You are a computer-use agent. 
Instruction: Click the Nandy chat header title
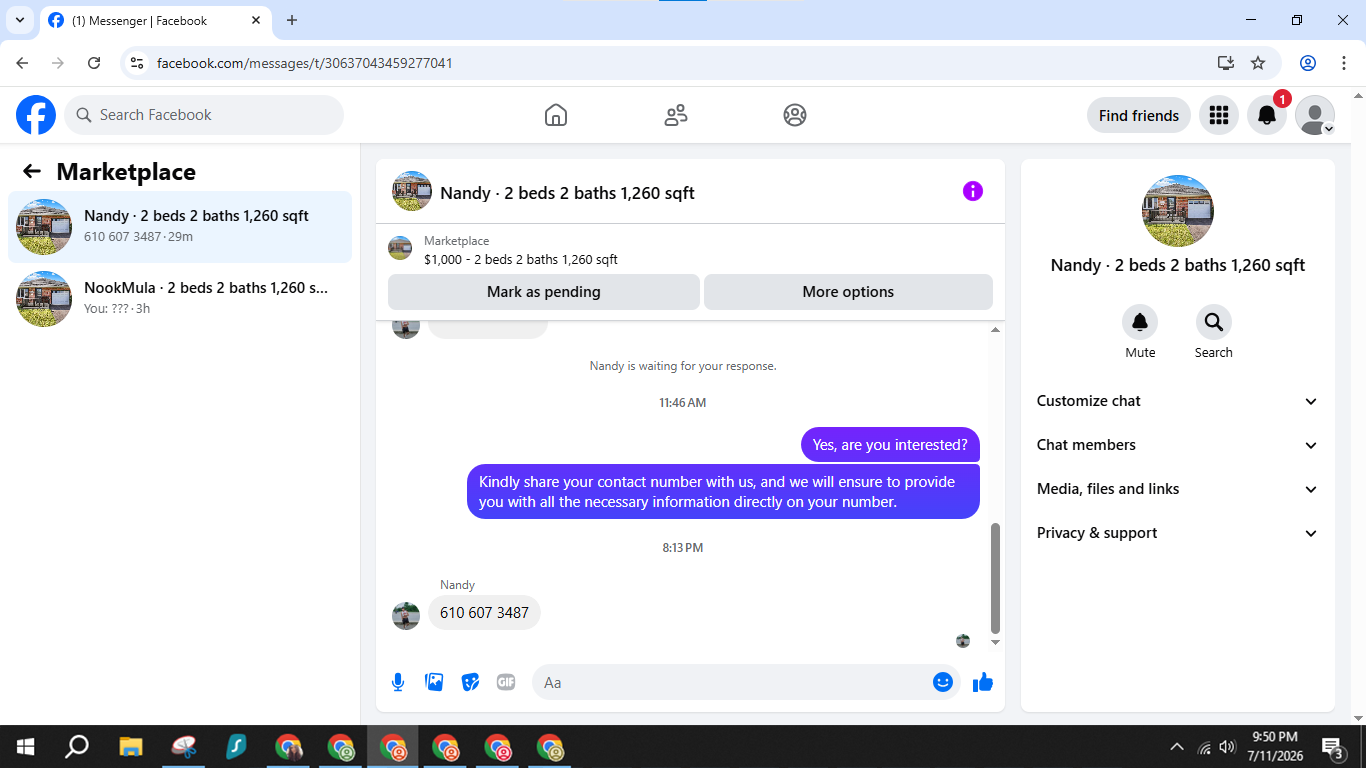pos(567,193)
